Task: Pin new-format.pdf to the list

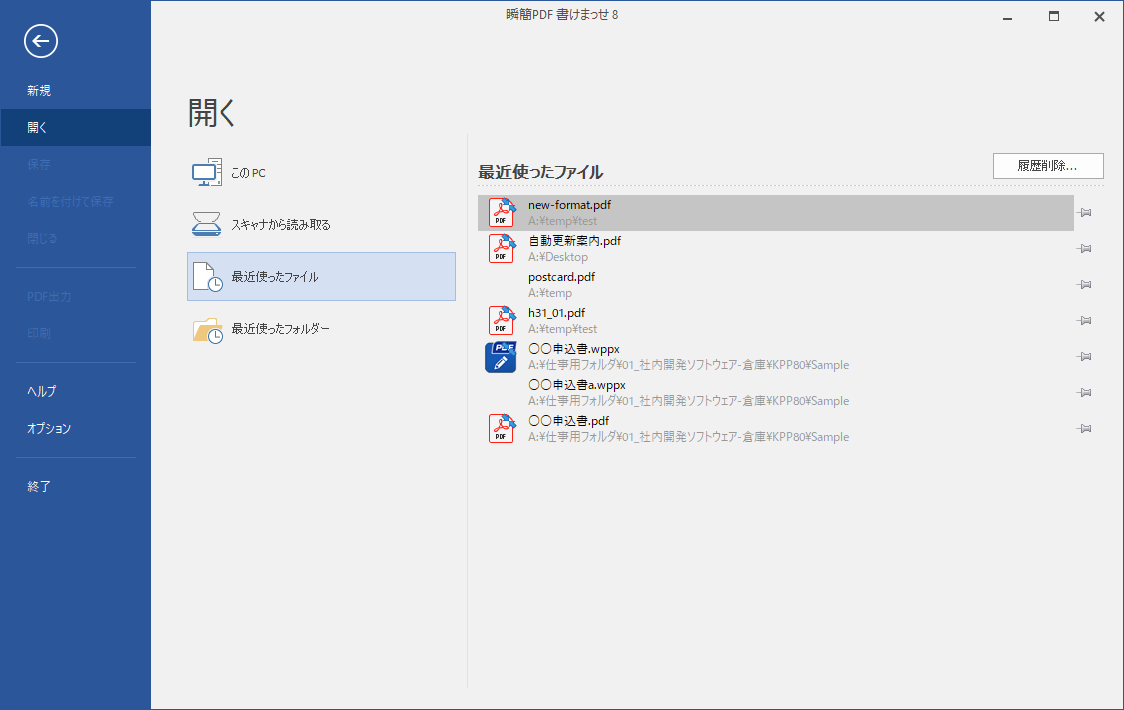Action: (1085, 212)
